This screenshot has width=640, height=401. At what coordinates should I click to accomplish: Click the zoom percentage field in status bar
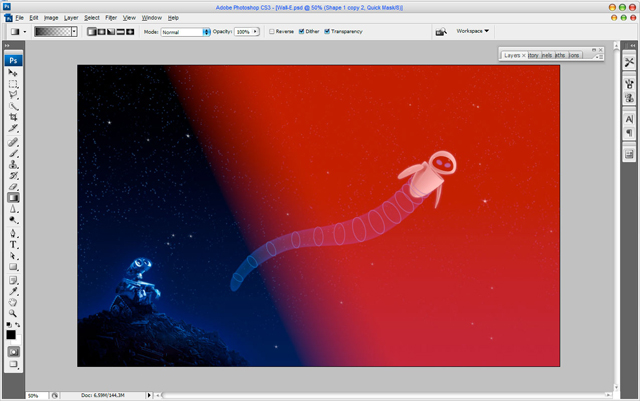[37, 395]
